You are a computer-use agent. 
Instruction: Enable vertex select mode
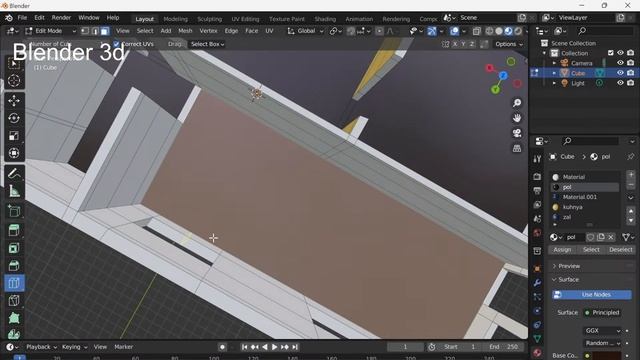tap(85, 31)
